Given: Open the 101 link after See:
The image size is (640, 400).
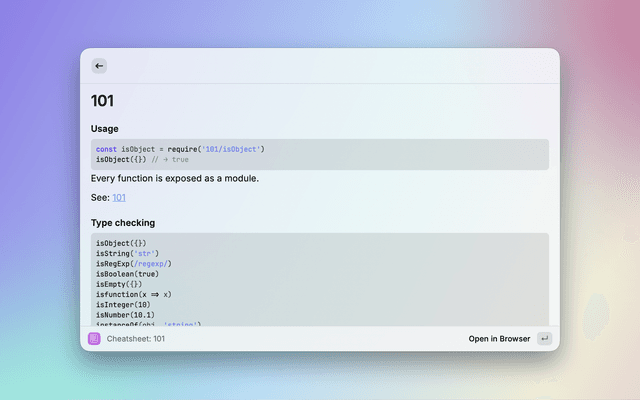Looking at the screenshot, I should click(x=119, y=198).
